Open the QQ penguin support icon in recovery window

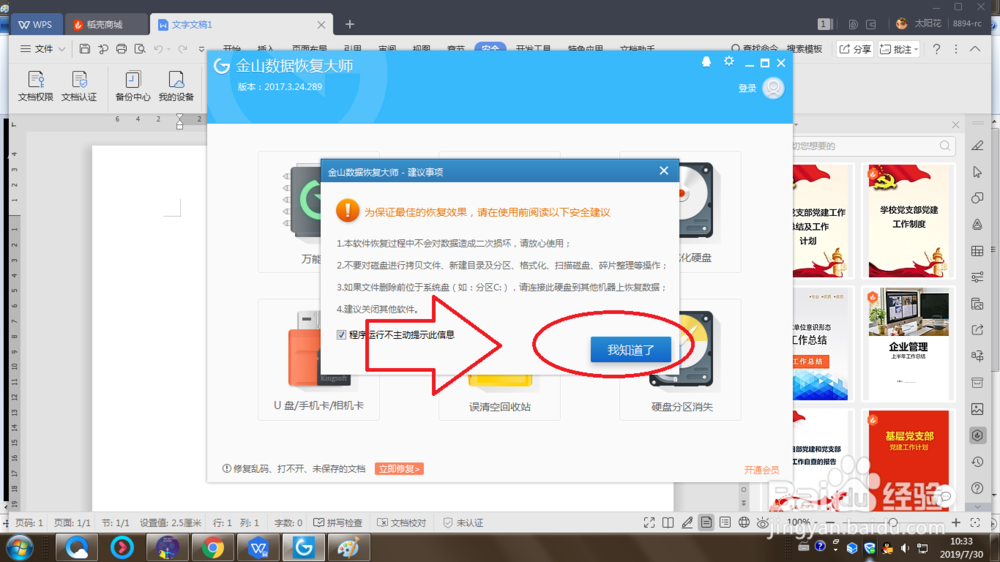click(x=706, y=62)
